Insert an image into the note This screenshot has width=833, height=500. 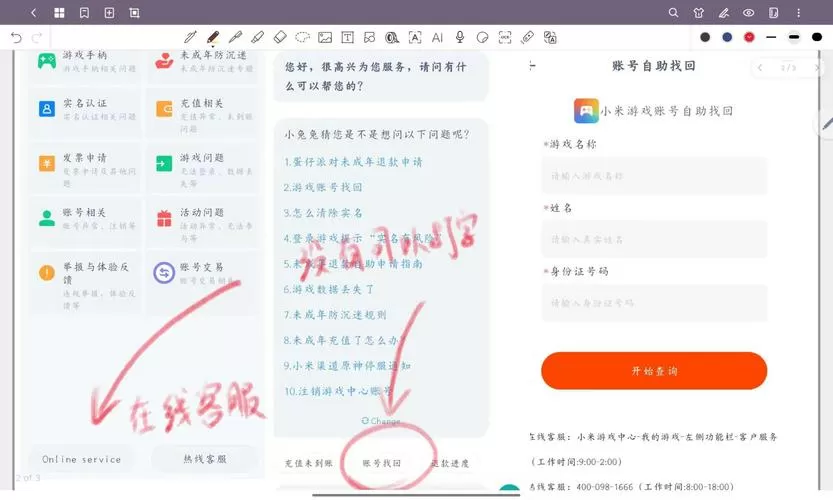pyautogui.click(x=325, y=37)
